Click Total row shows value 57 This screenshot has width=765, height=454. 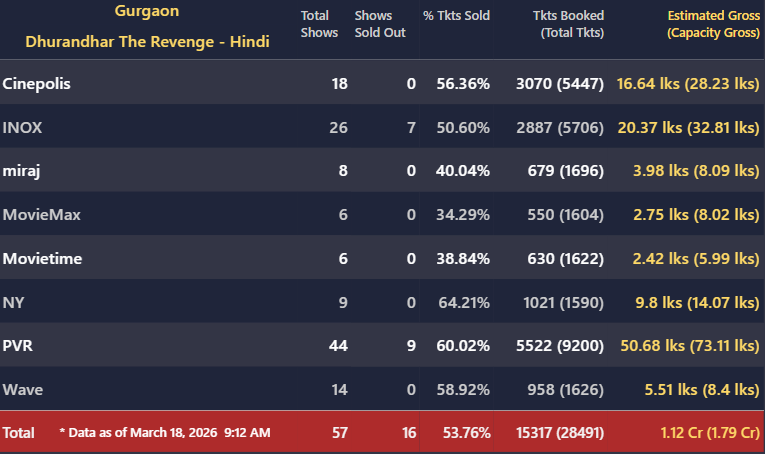tap(340, 433)
